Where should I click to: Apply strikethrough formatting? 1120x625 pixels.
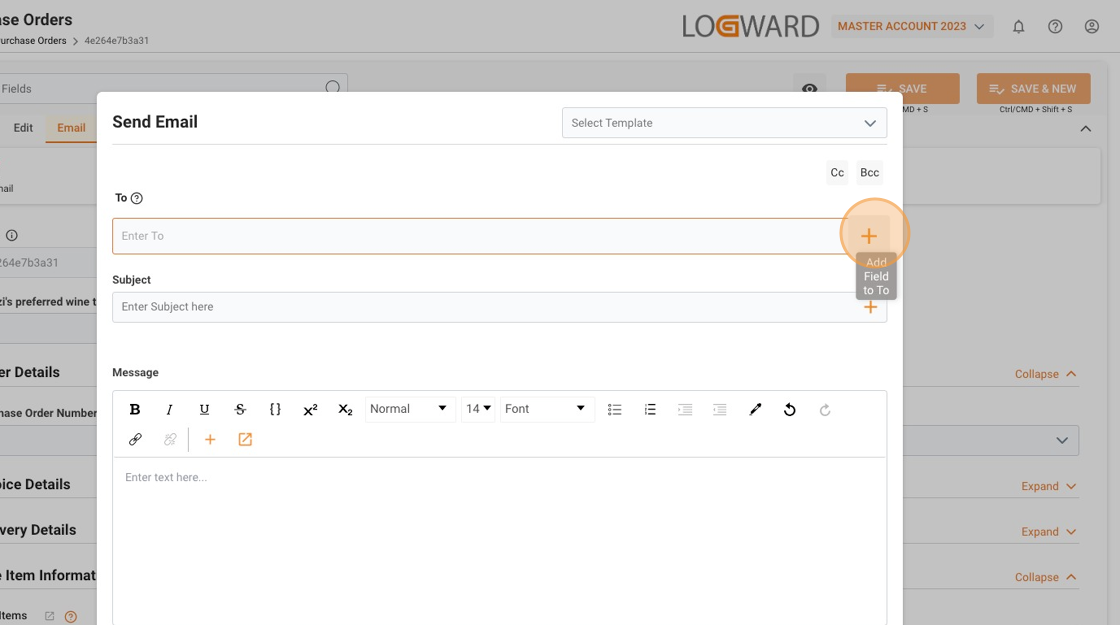click(240, 409)
